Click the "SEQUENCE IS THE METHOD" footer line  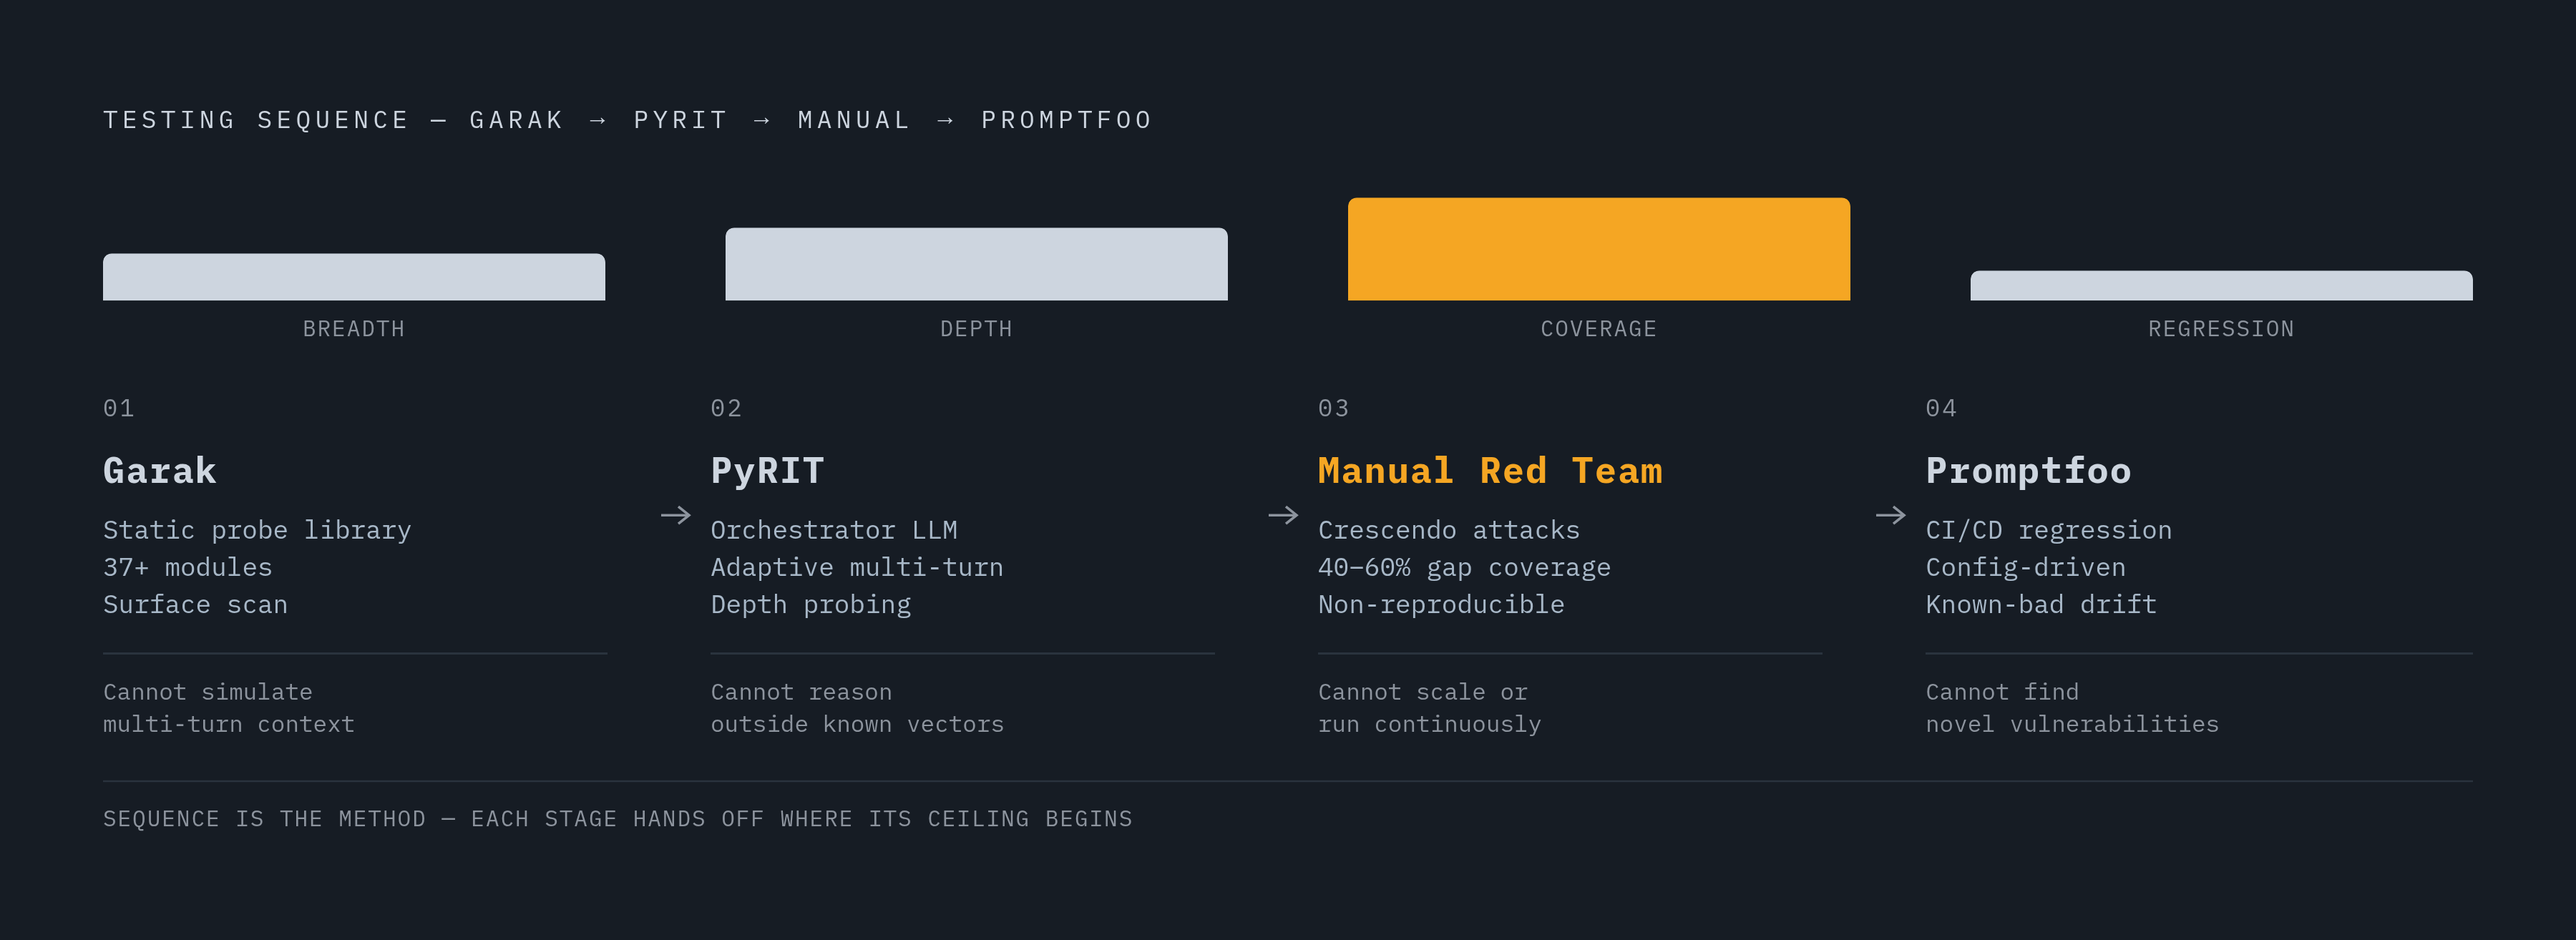tap(618, 819)
